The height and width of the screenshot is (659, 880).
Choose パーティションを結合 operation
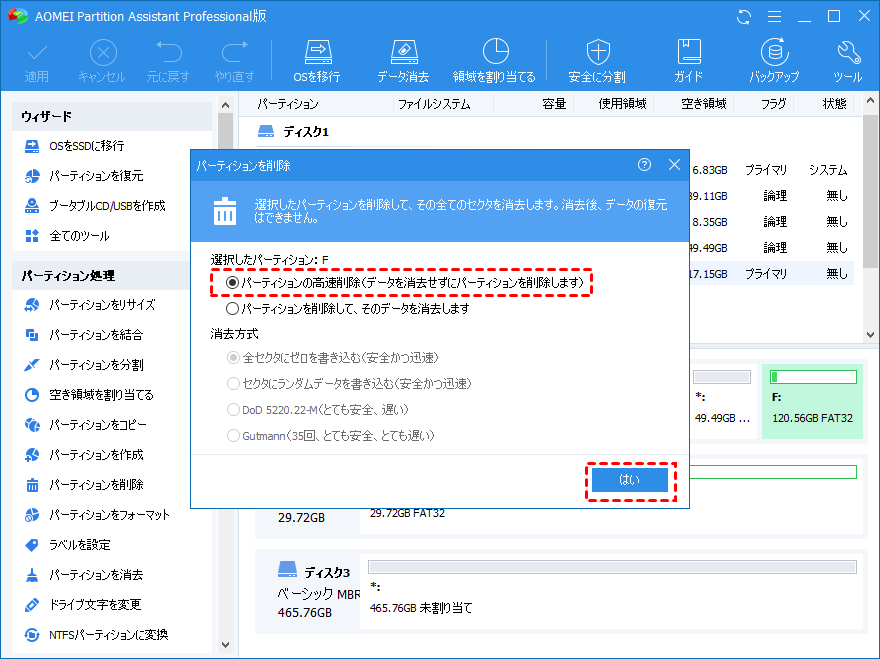84,335
